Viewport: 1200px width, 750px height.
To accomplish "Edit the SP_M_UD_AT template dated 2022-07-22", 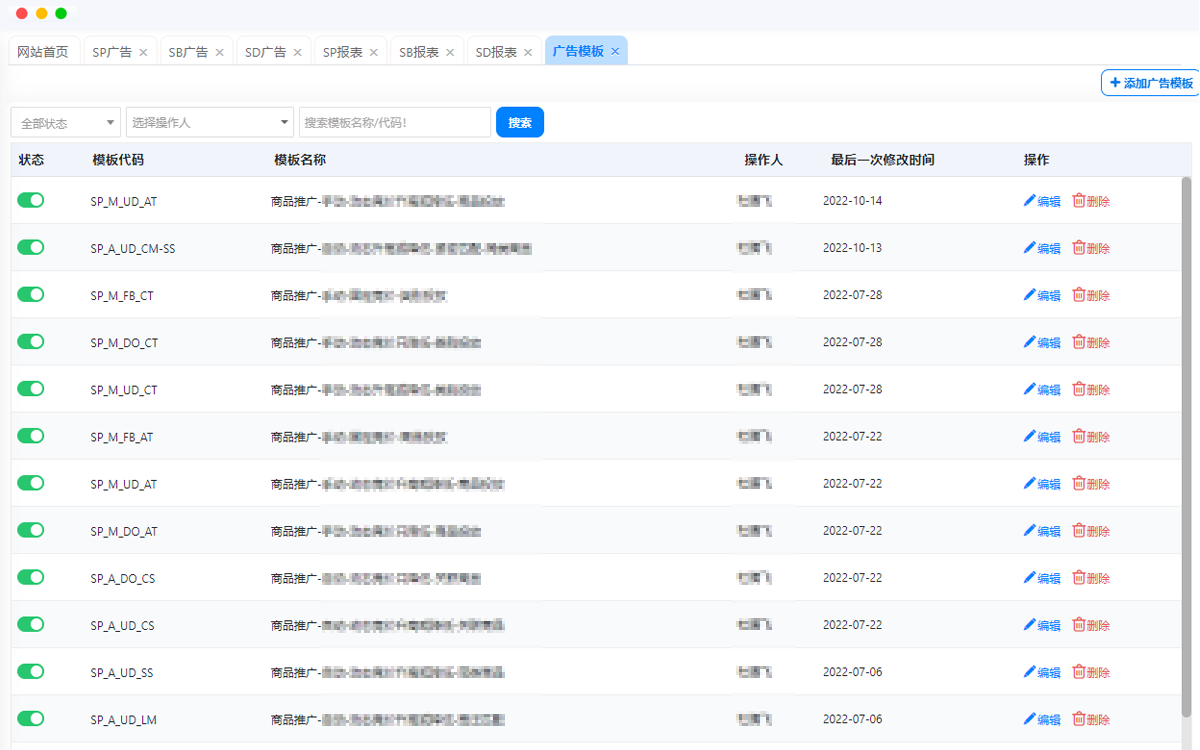I will click(x=1042, y=484).
